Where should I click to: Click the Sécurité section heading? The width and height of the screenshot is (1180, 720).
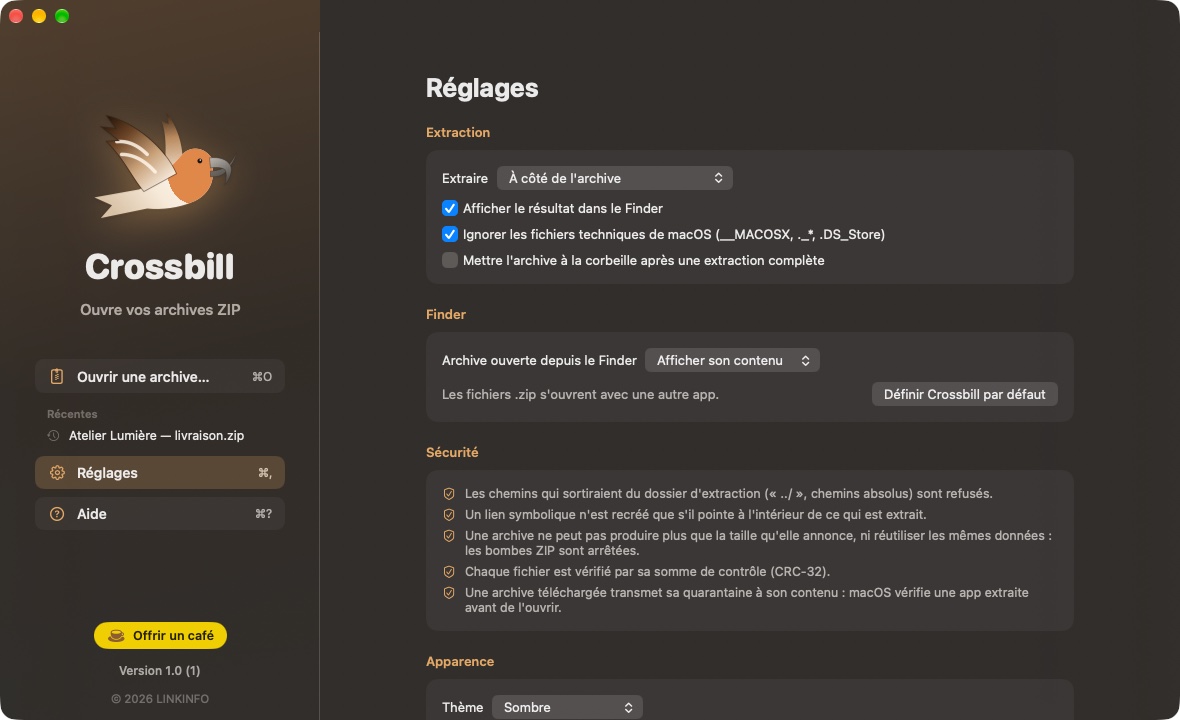coord(452,452)
